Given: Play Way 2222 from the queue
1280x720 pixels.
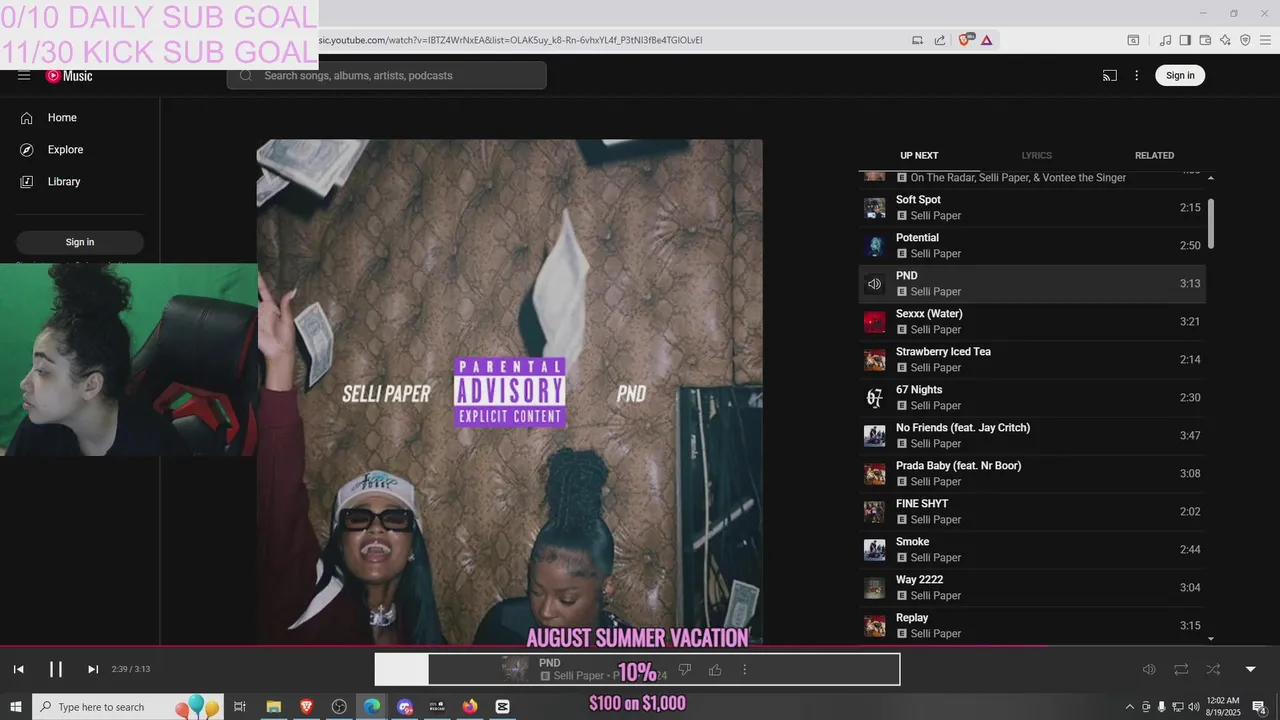Looking at the screenshot, I should 1032,588.
